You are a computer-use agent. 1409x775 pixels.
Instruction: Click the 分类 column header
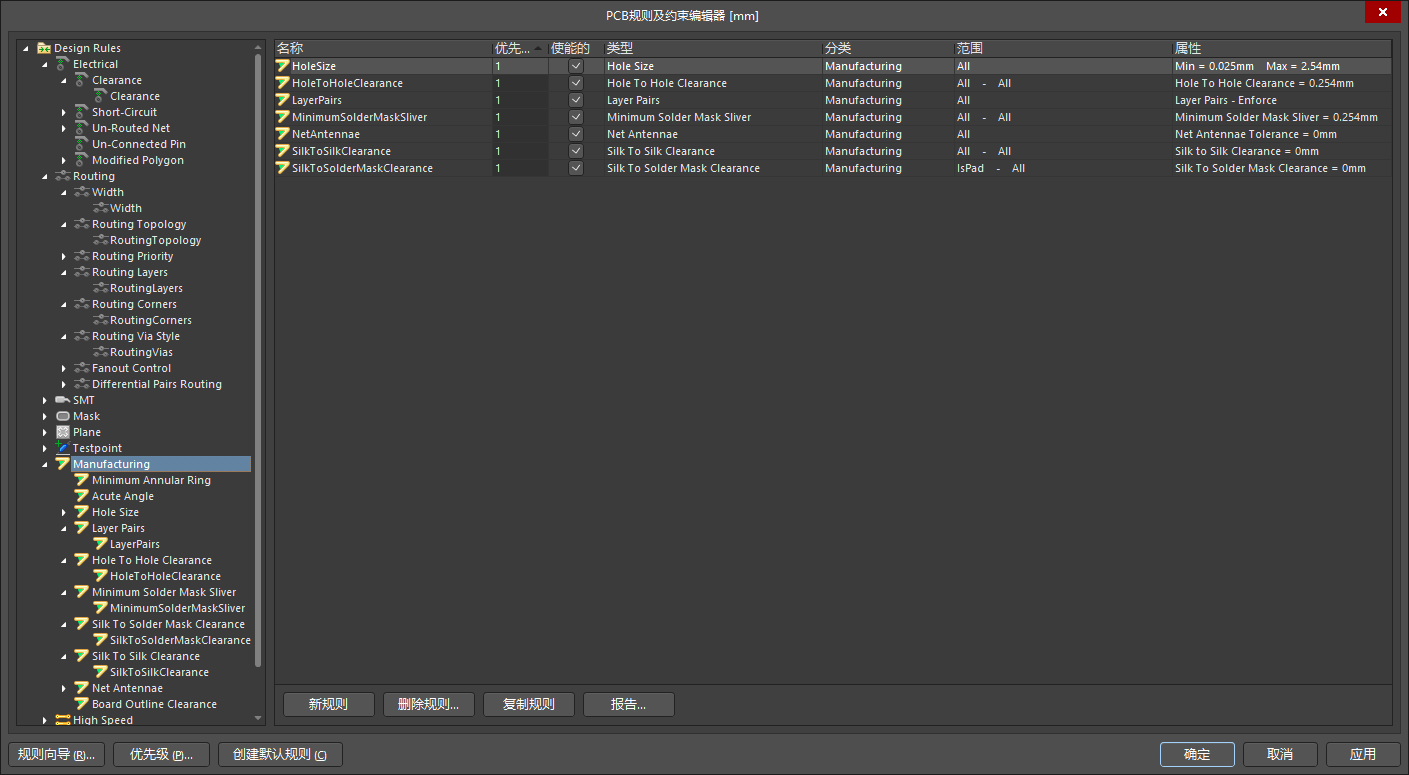[888, 48]
